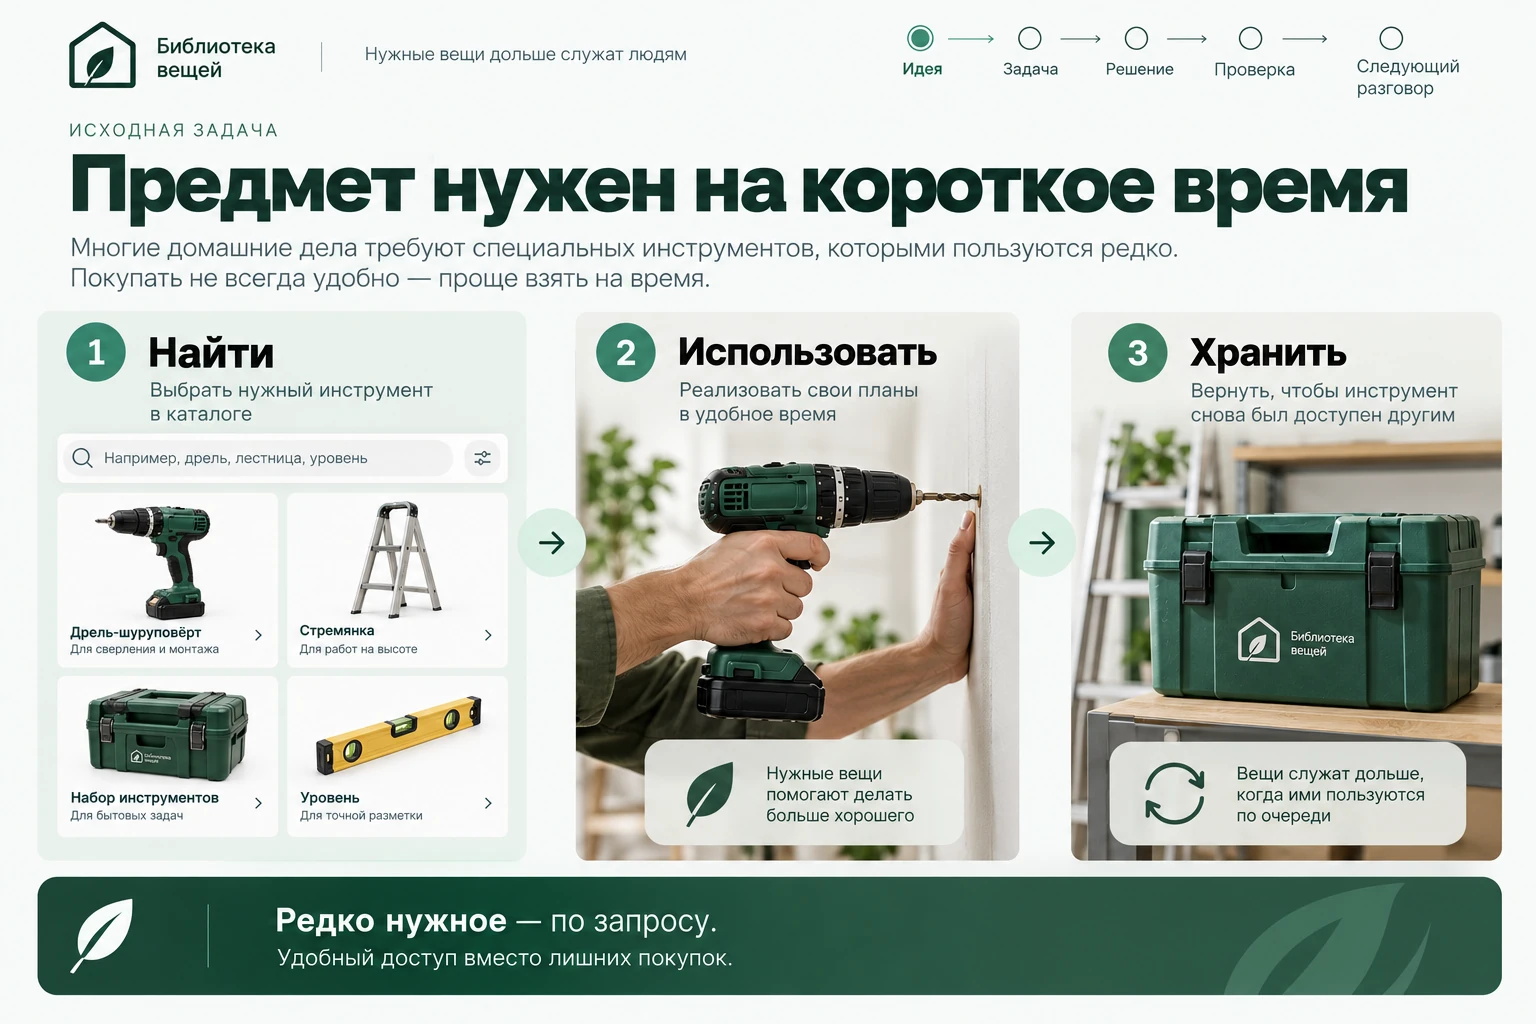The height and width of the screenshot is (1024, 1536).
Task: Select the Следующий разговор step circle
Action: (x=1391, y=38)
